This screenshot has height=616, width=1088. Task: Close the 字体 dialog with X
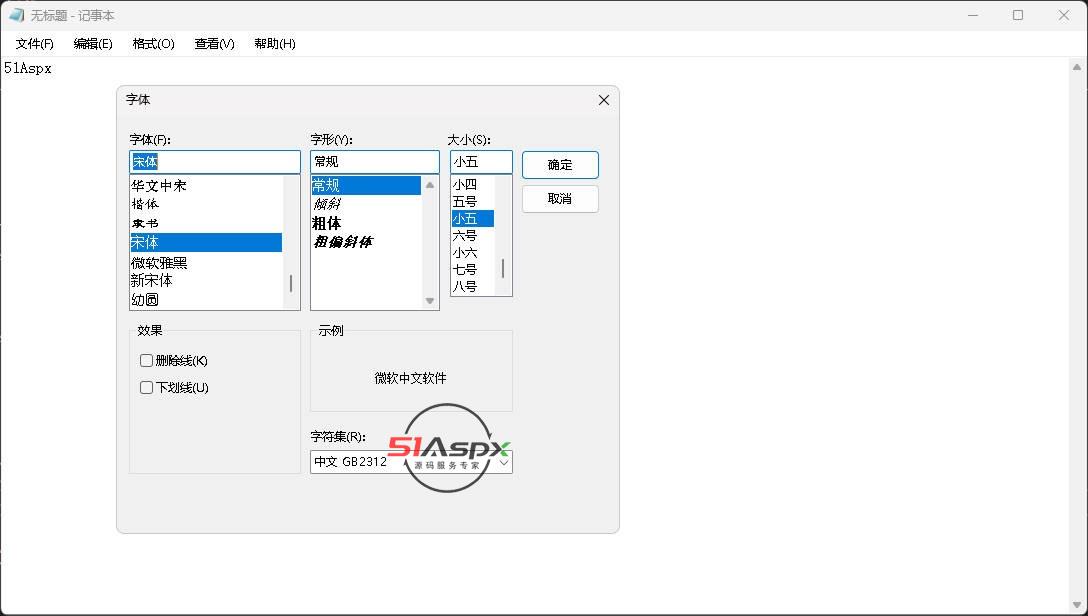tap(604, 100)
